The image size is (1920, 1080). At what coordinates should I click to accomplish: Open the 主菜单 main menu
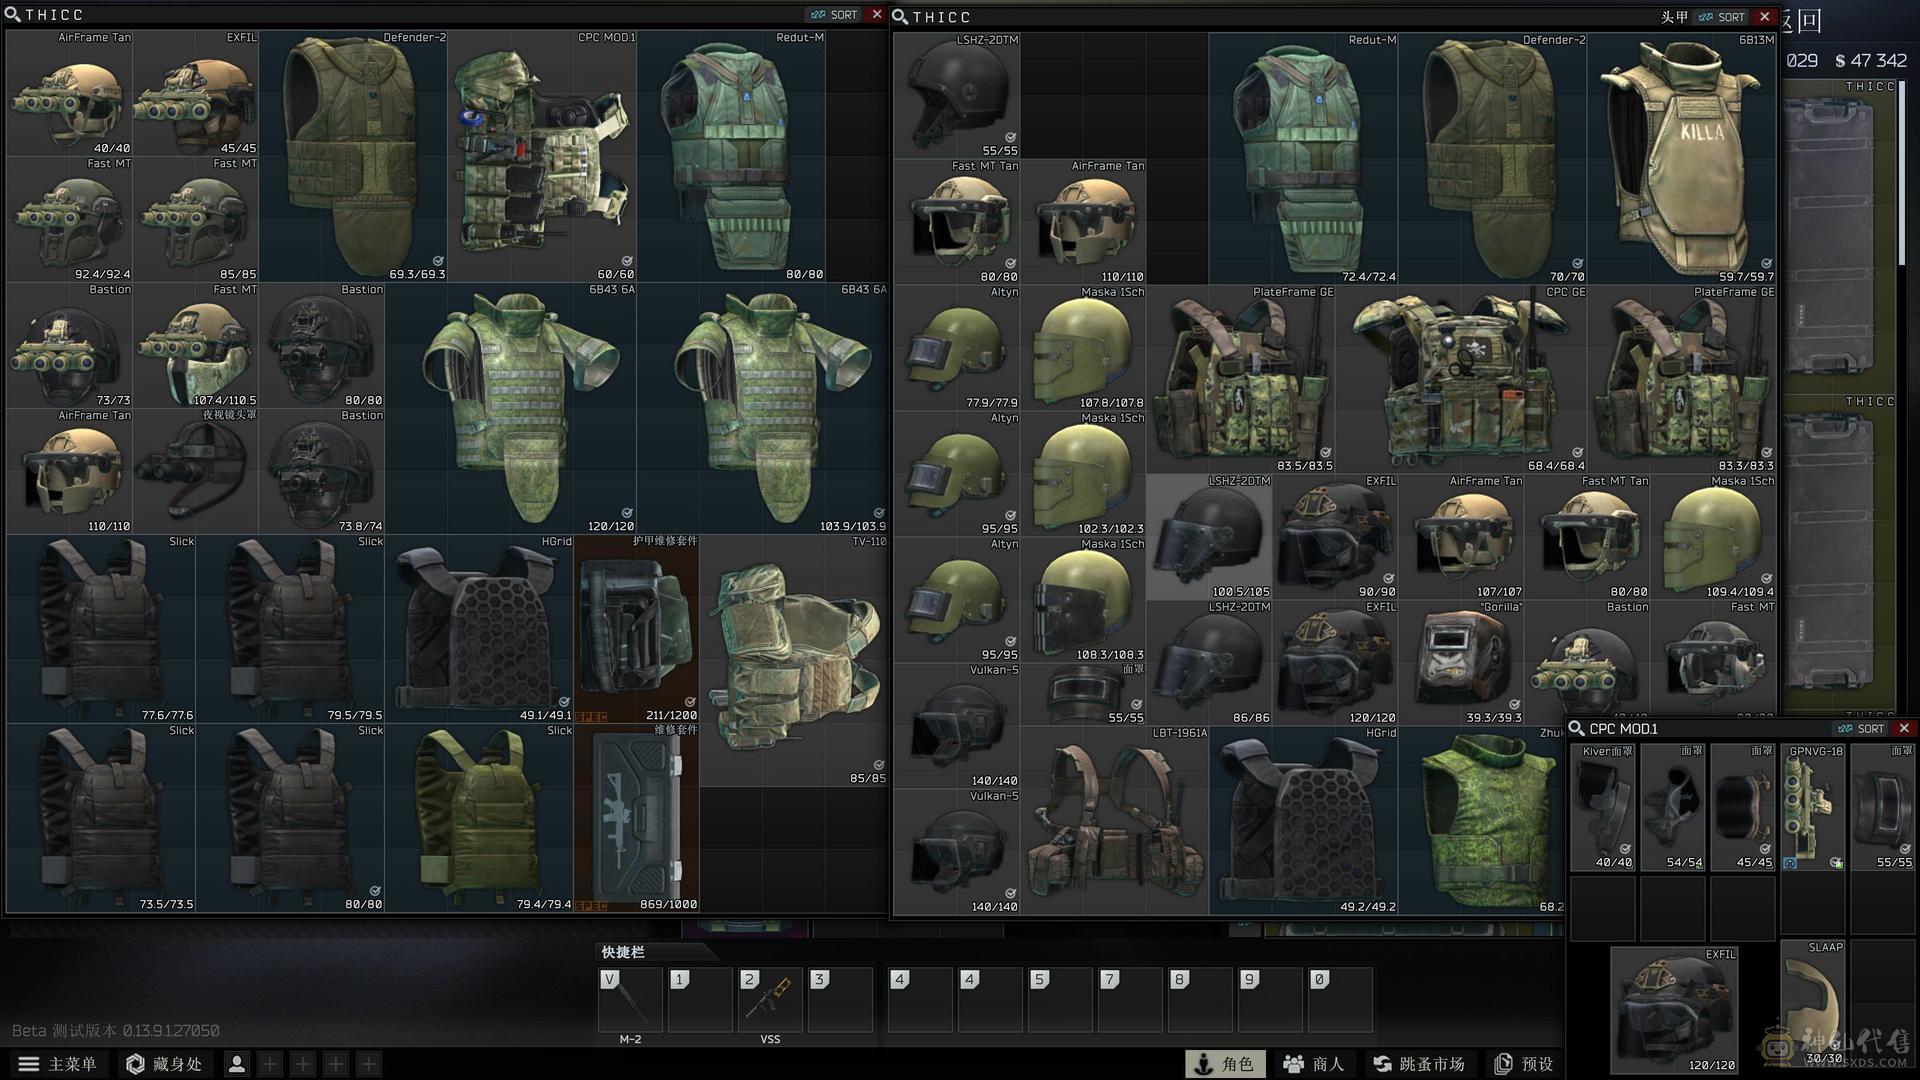pos(58,1064)
